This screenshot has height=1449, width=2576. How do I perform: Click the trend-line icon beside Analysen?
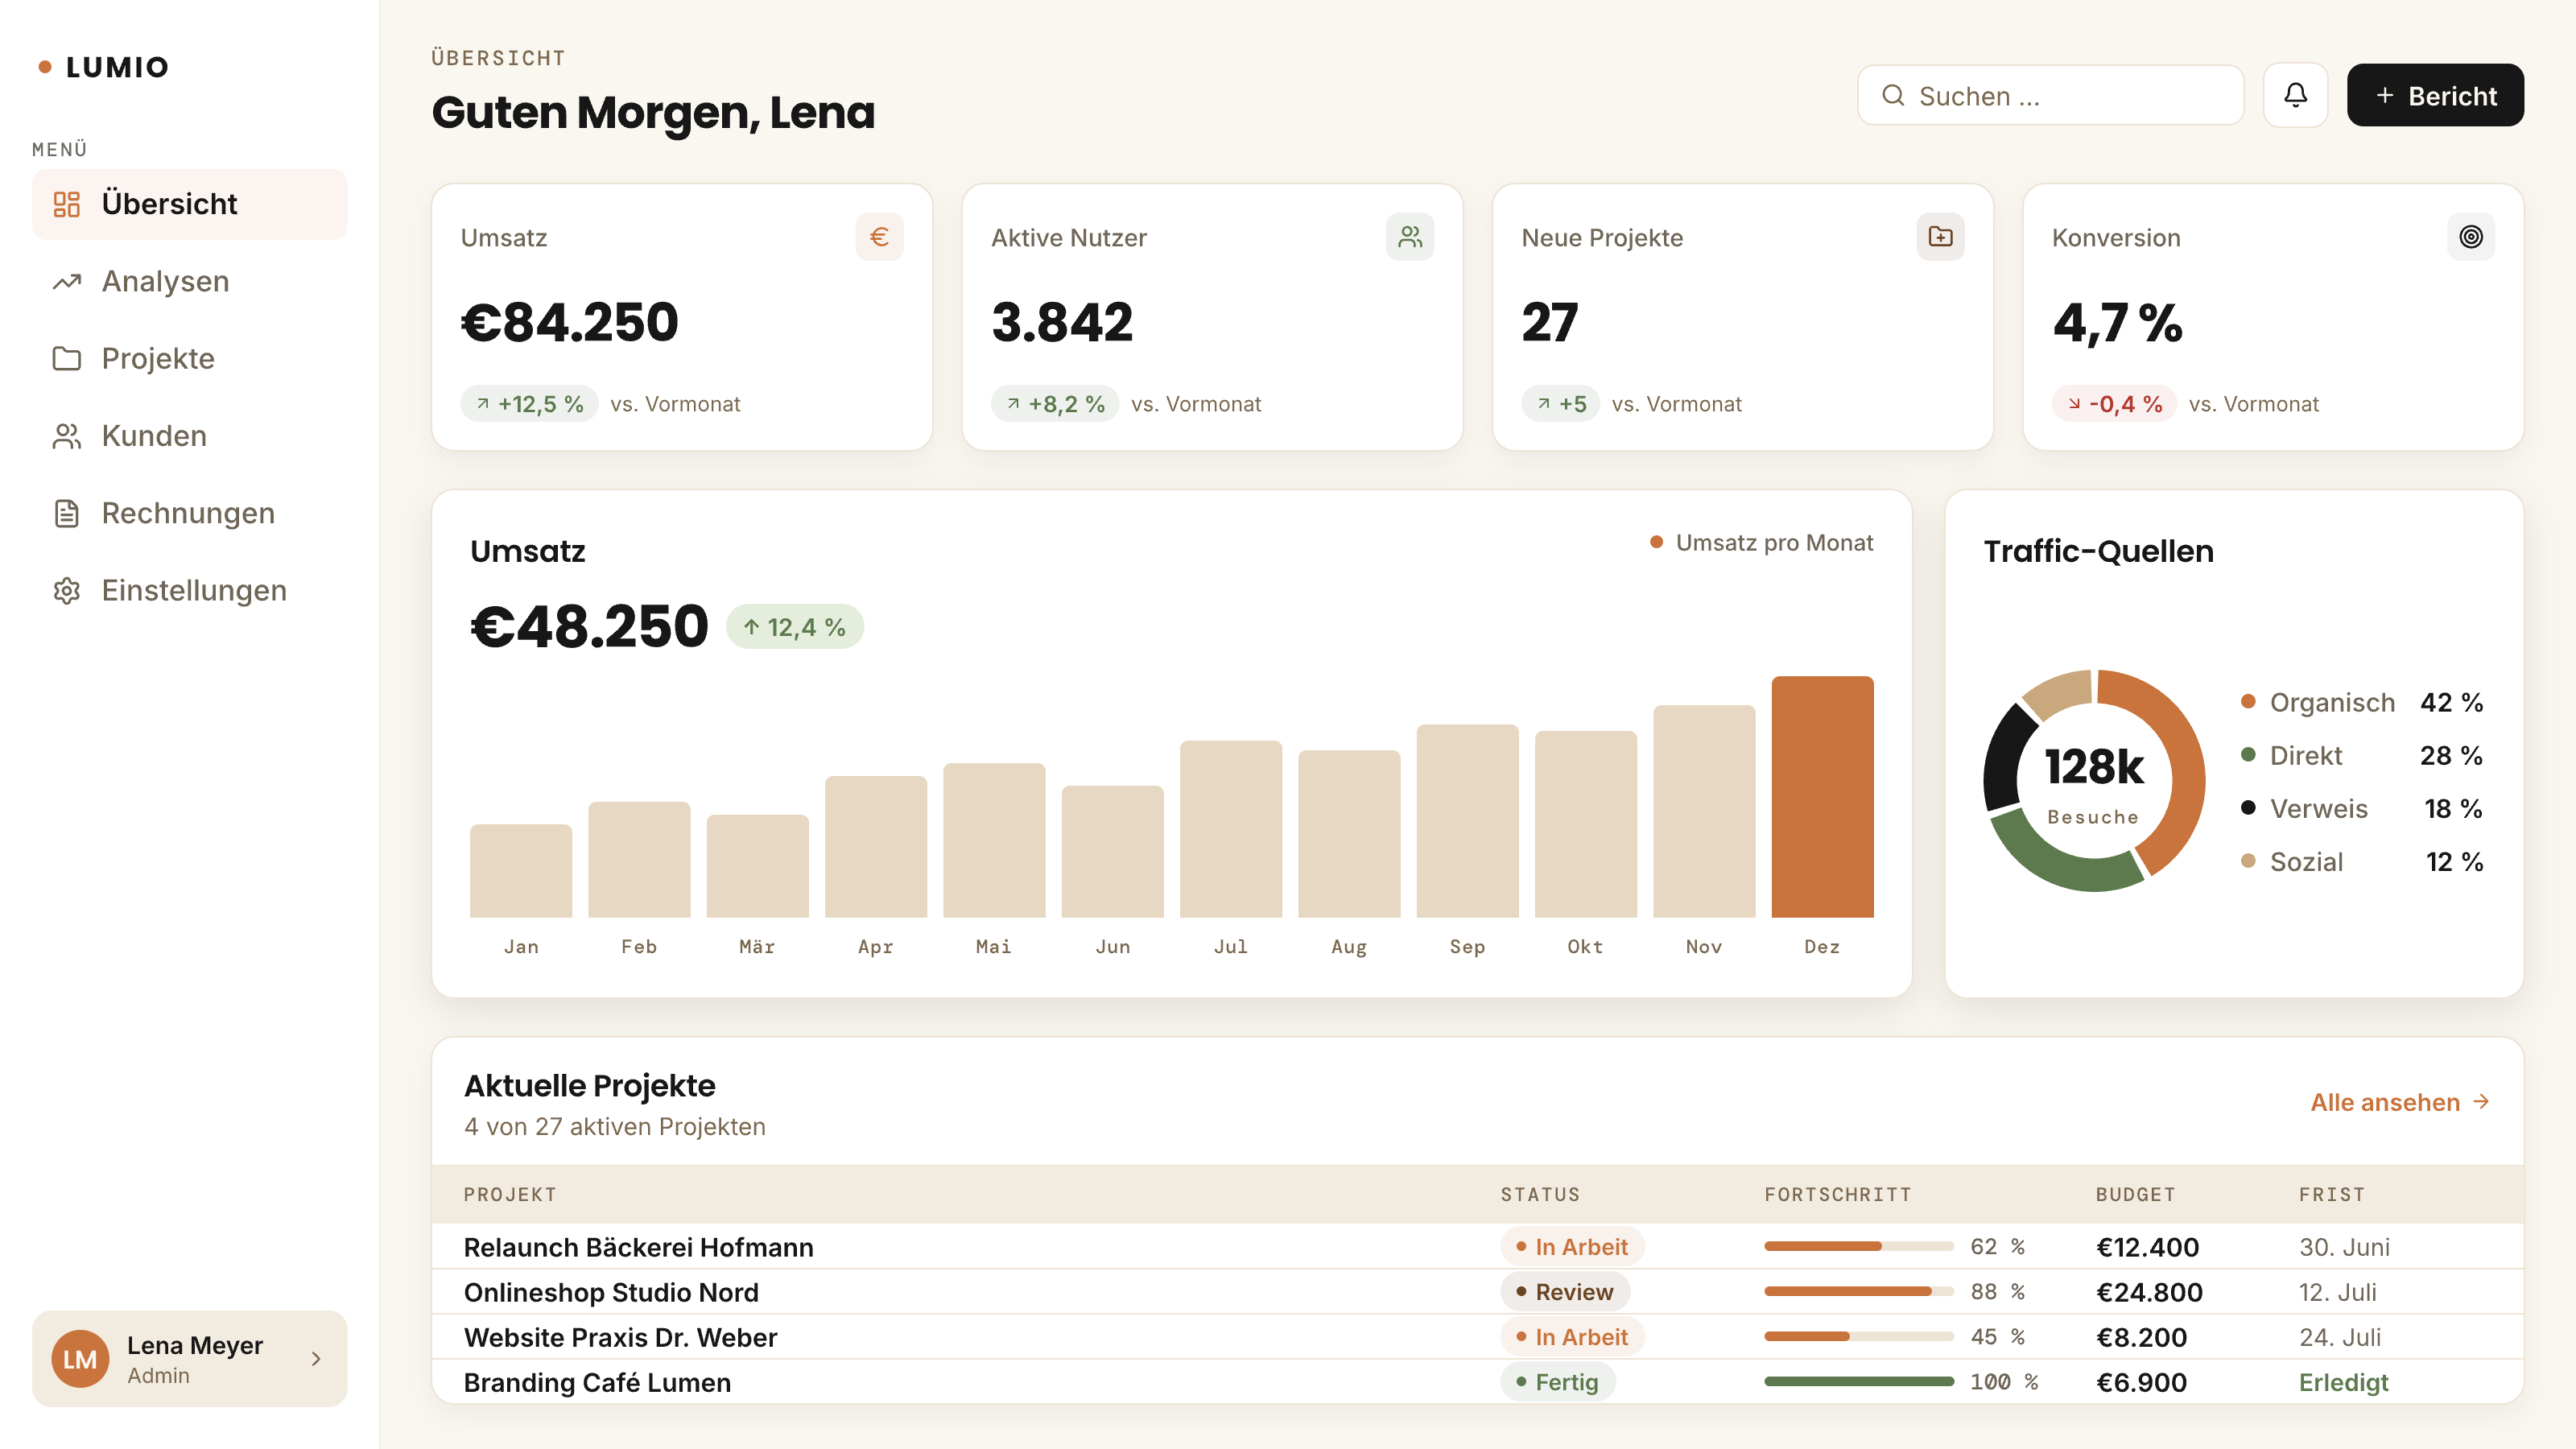pos(67,282)
